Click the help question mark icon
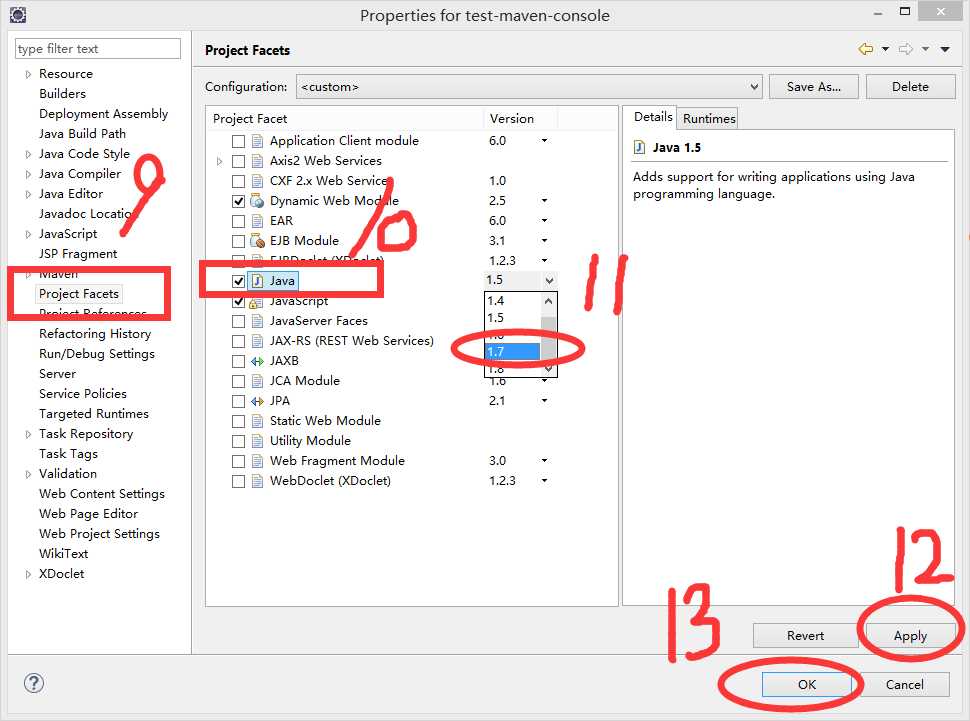The image size is (970, 721). click(x=34, y=683)
